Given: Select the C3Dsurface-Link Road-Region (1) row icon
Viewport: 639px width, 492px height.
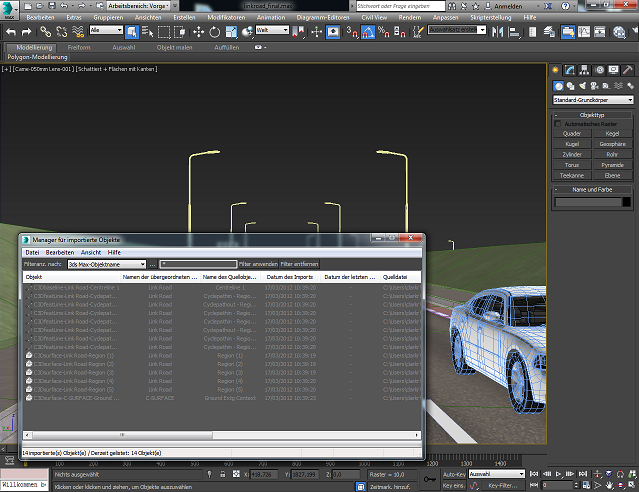Looking at the screenshot, I should click(x=28, y=356).
